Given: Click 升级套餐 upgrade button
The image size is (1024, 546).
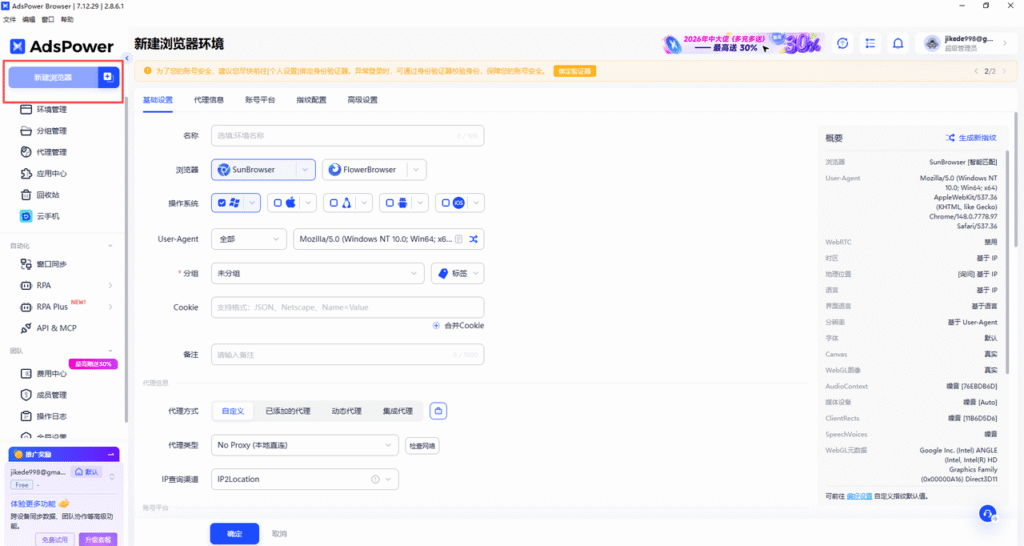Looking at the screenshot, I should (98, 539).
